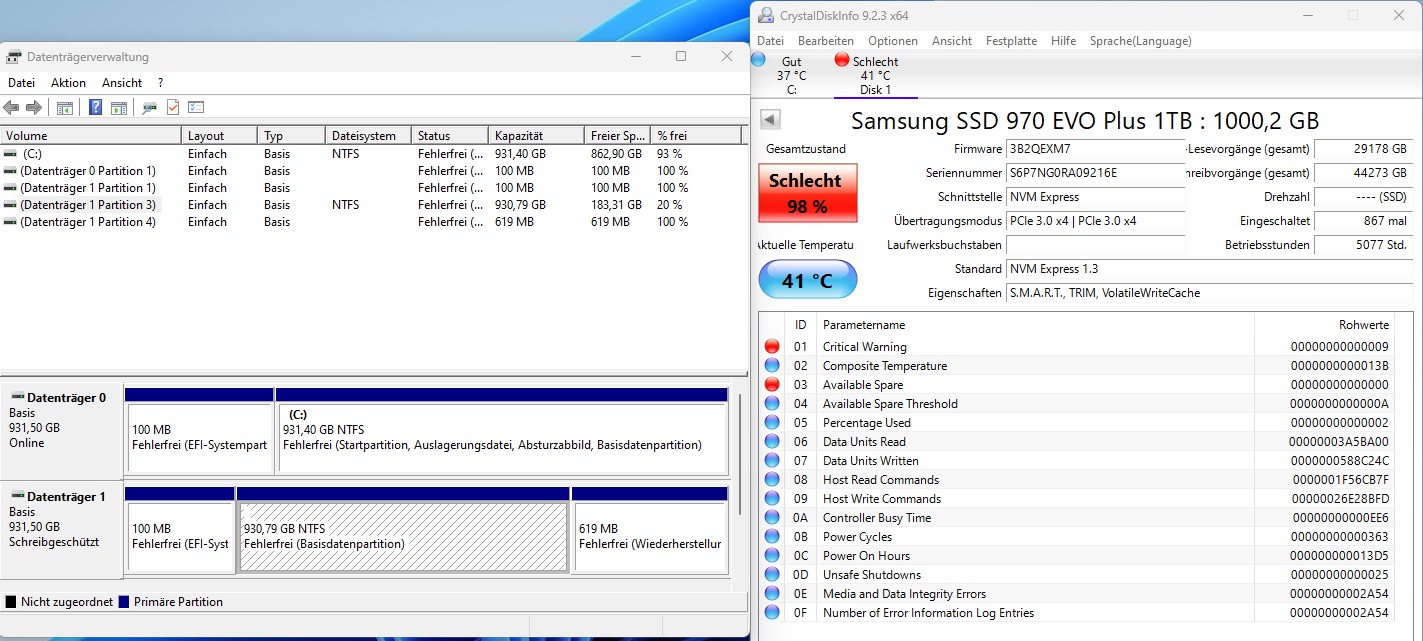Toggle the console tree pane icon

65,107
